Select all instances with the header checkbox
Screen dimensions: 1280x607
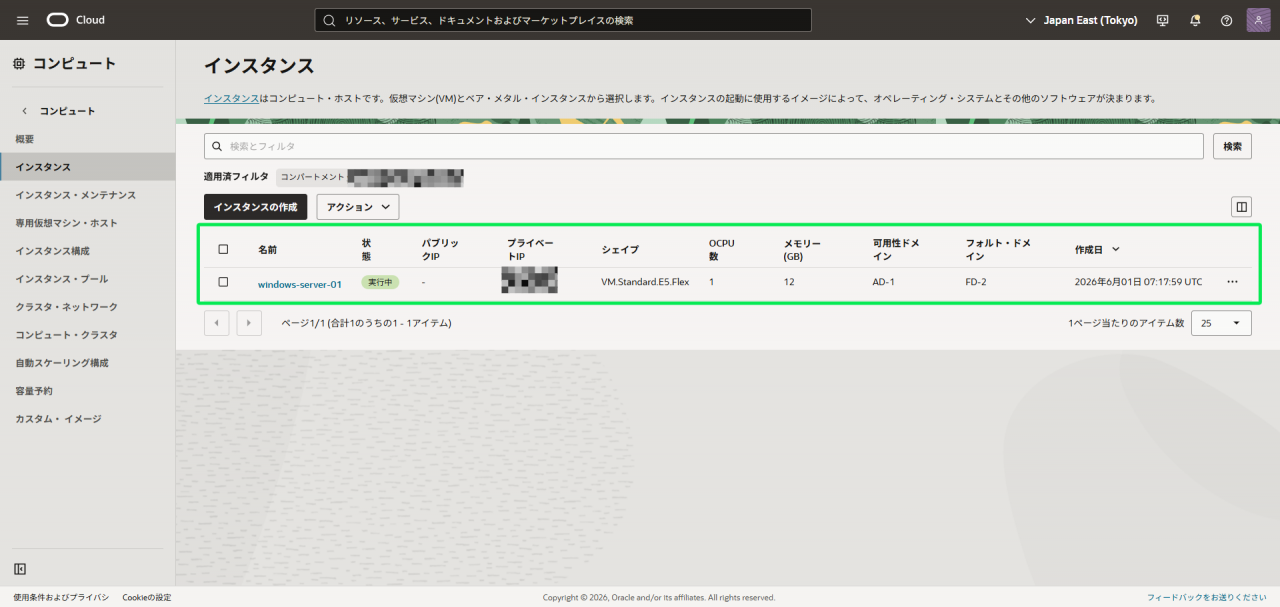click(223, 249)
